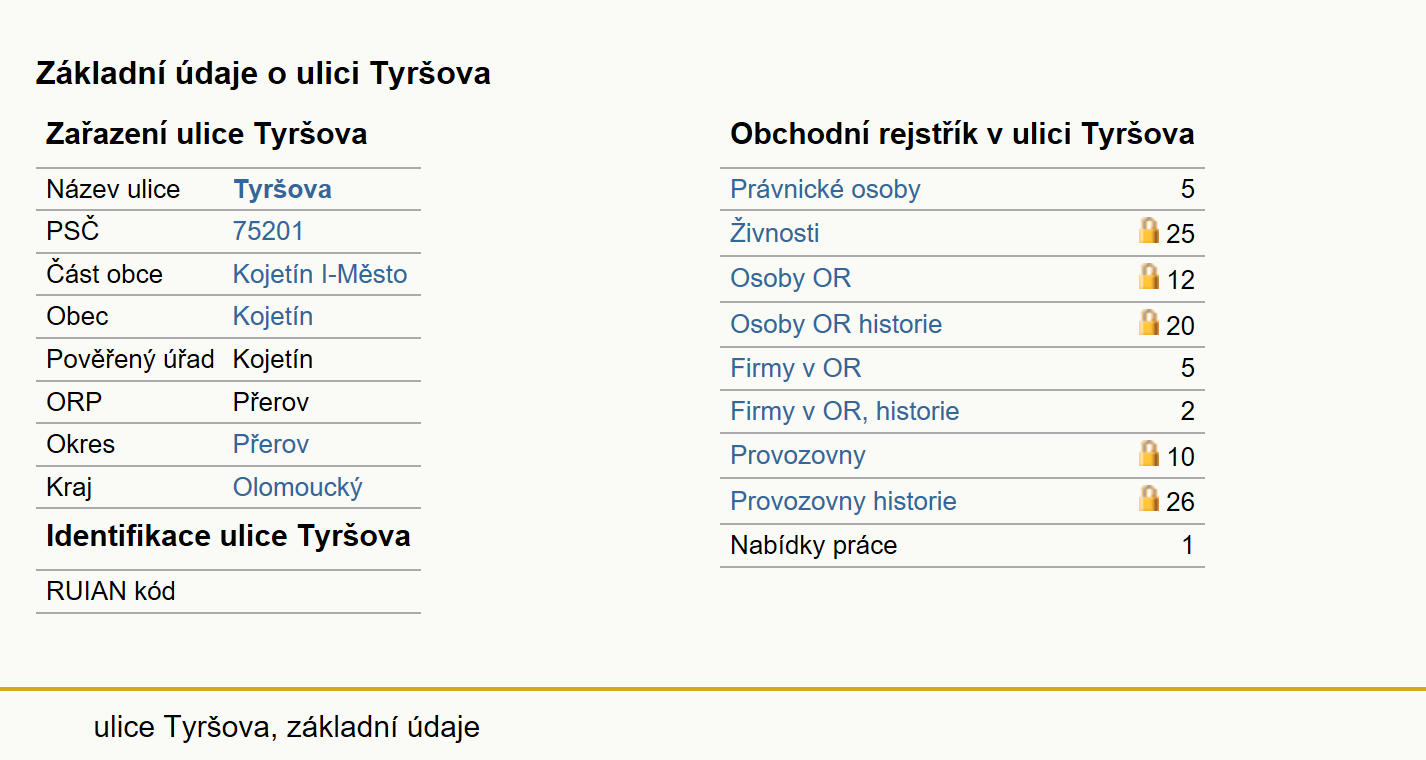This screenshot has height=760, width=1426.
Task: Open the Olomoucký region link
Action: (x=298, y=487)
